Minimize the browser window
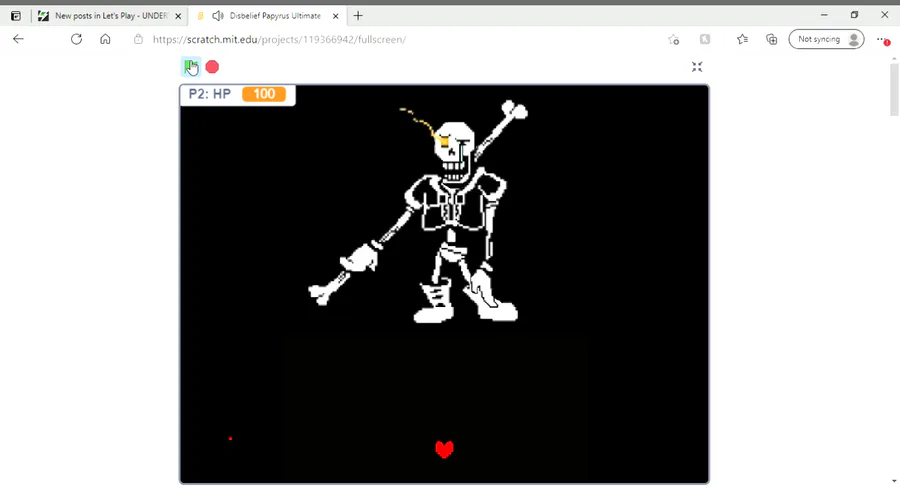 click(x=824, y=15)
